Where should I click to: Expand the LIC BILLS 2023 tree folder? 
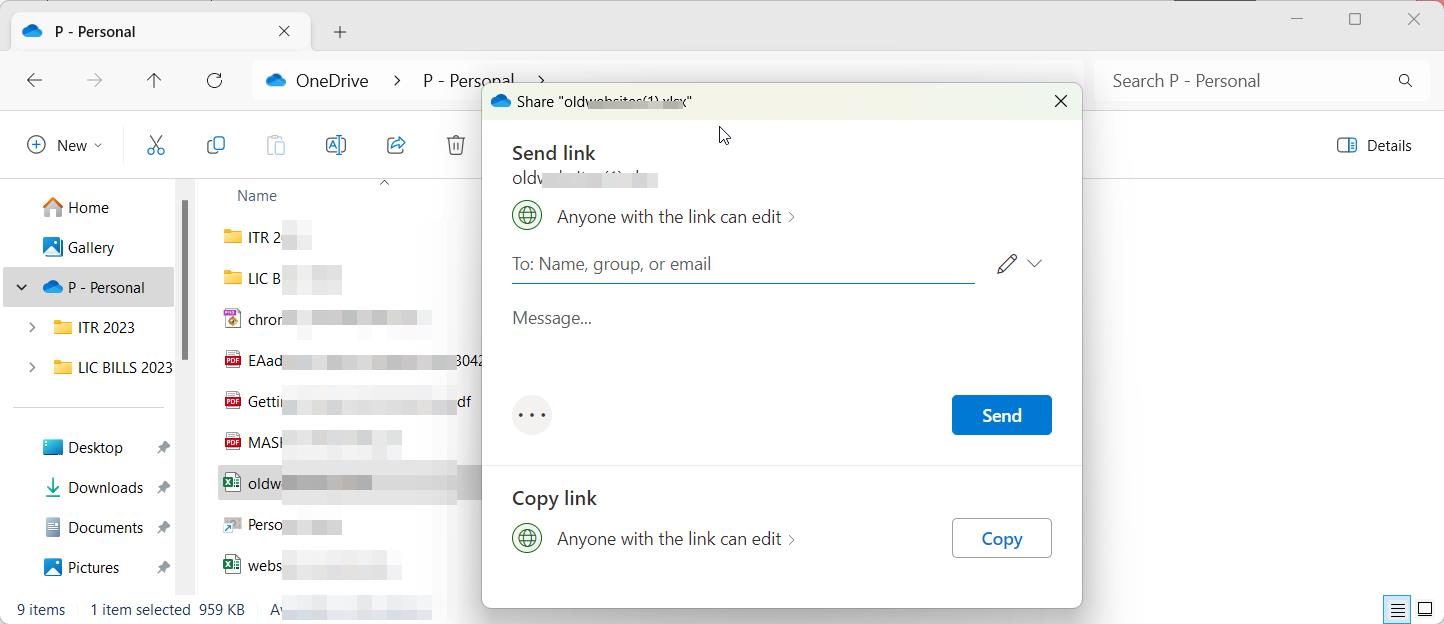(32, 367)
